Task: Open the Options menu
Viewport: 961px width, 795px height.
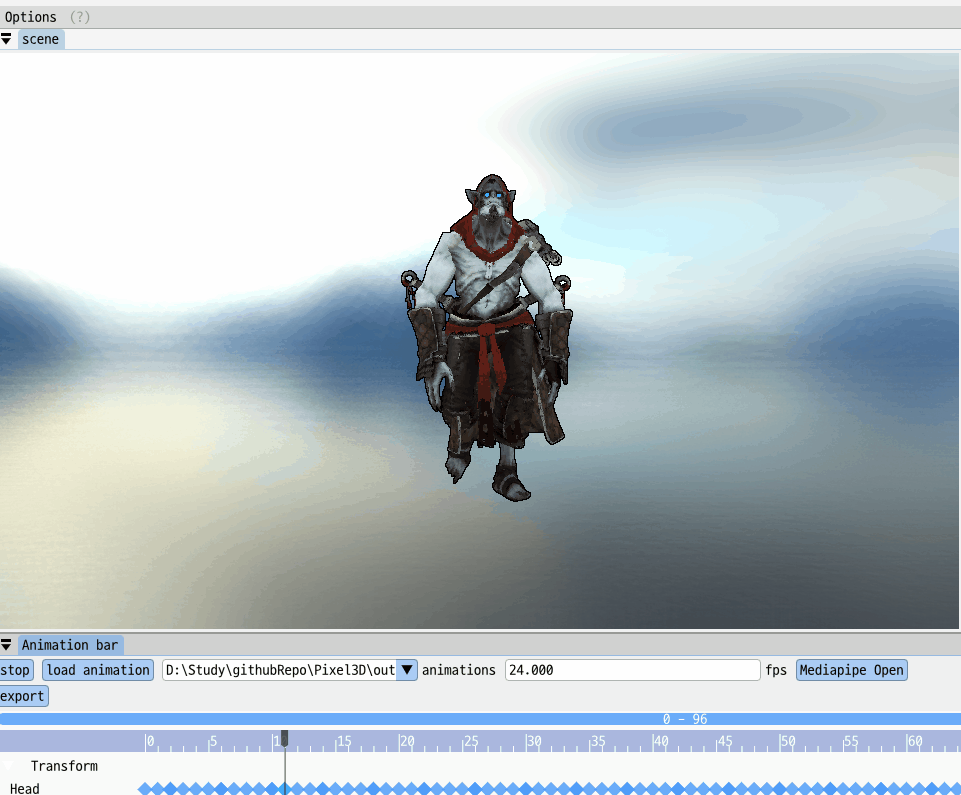Action: (x=31, y=17)
